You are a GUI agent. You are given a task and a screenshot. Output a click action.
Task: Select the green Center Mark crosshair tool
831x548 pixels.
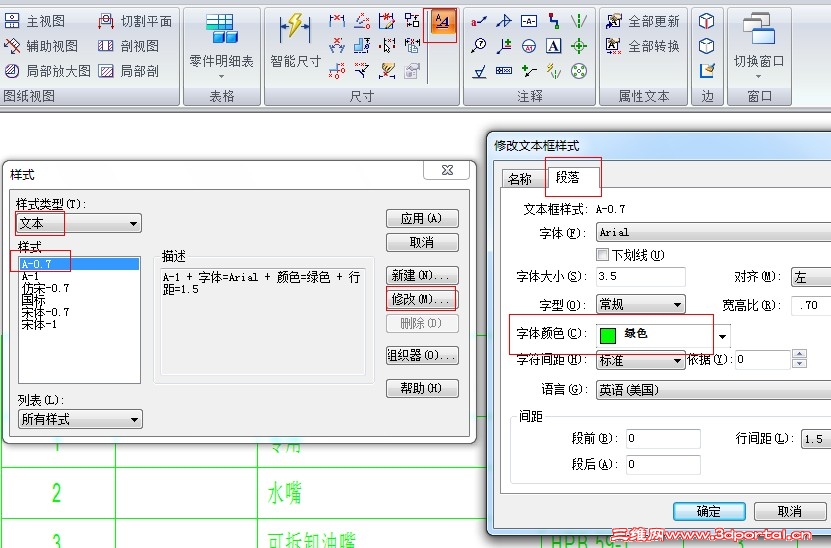pos(579,46)
